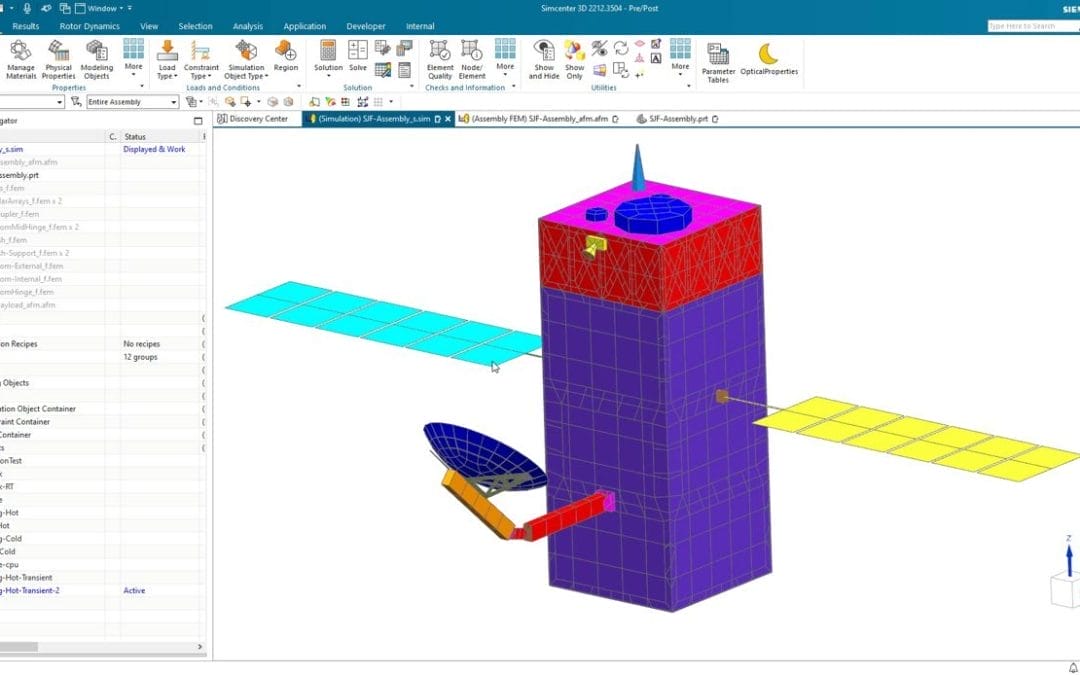Switch to the View ribbon tab
The height and width of the screenshot is (675, 1080).
pos(149,26)
